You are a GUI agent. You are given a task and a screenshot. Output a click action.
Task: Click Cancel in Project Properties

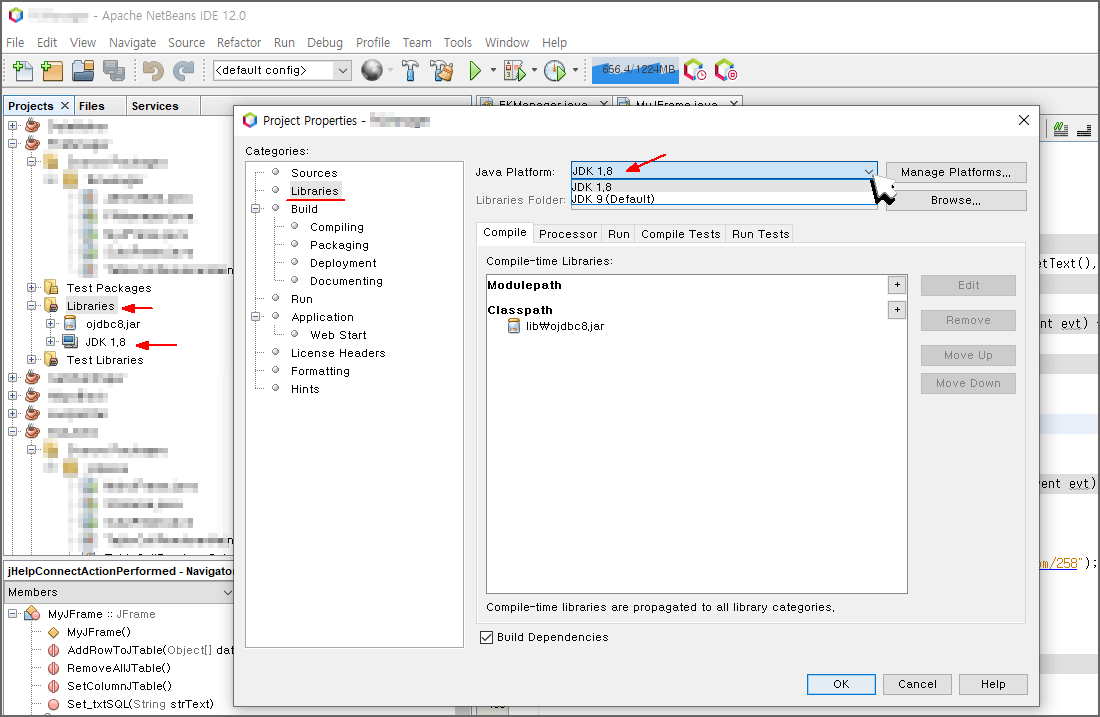[917, 684]
